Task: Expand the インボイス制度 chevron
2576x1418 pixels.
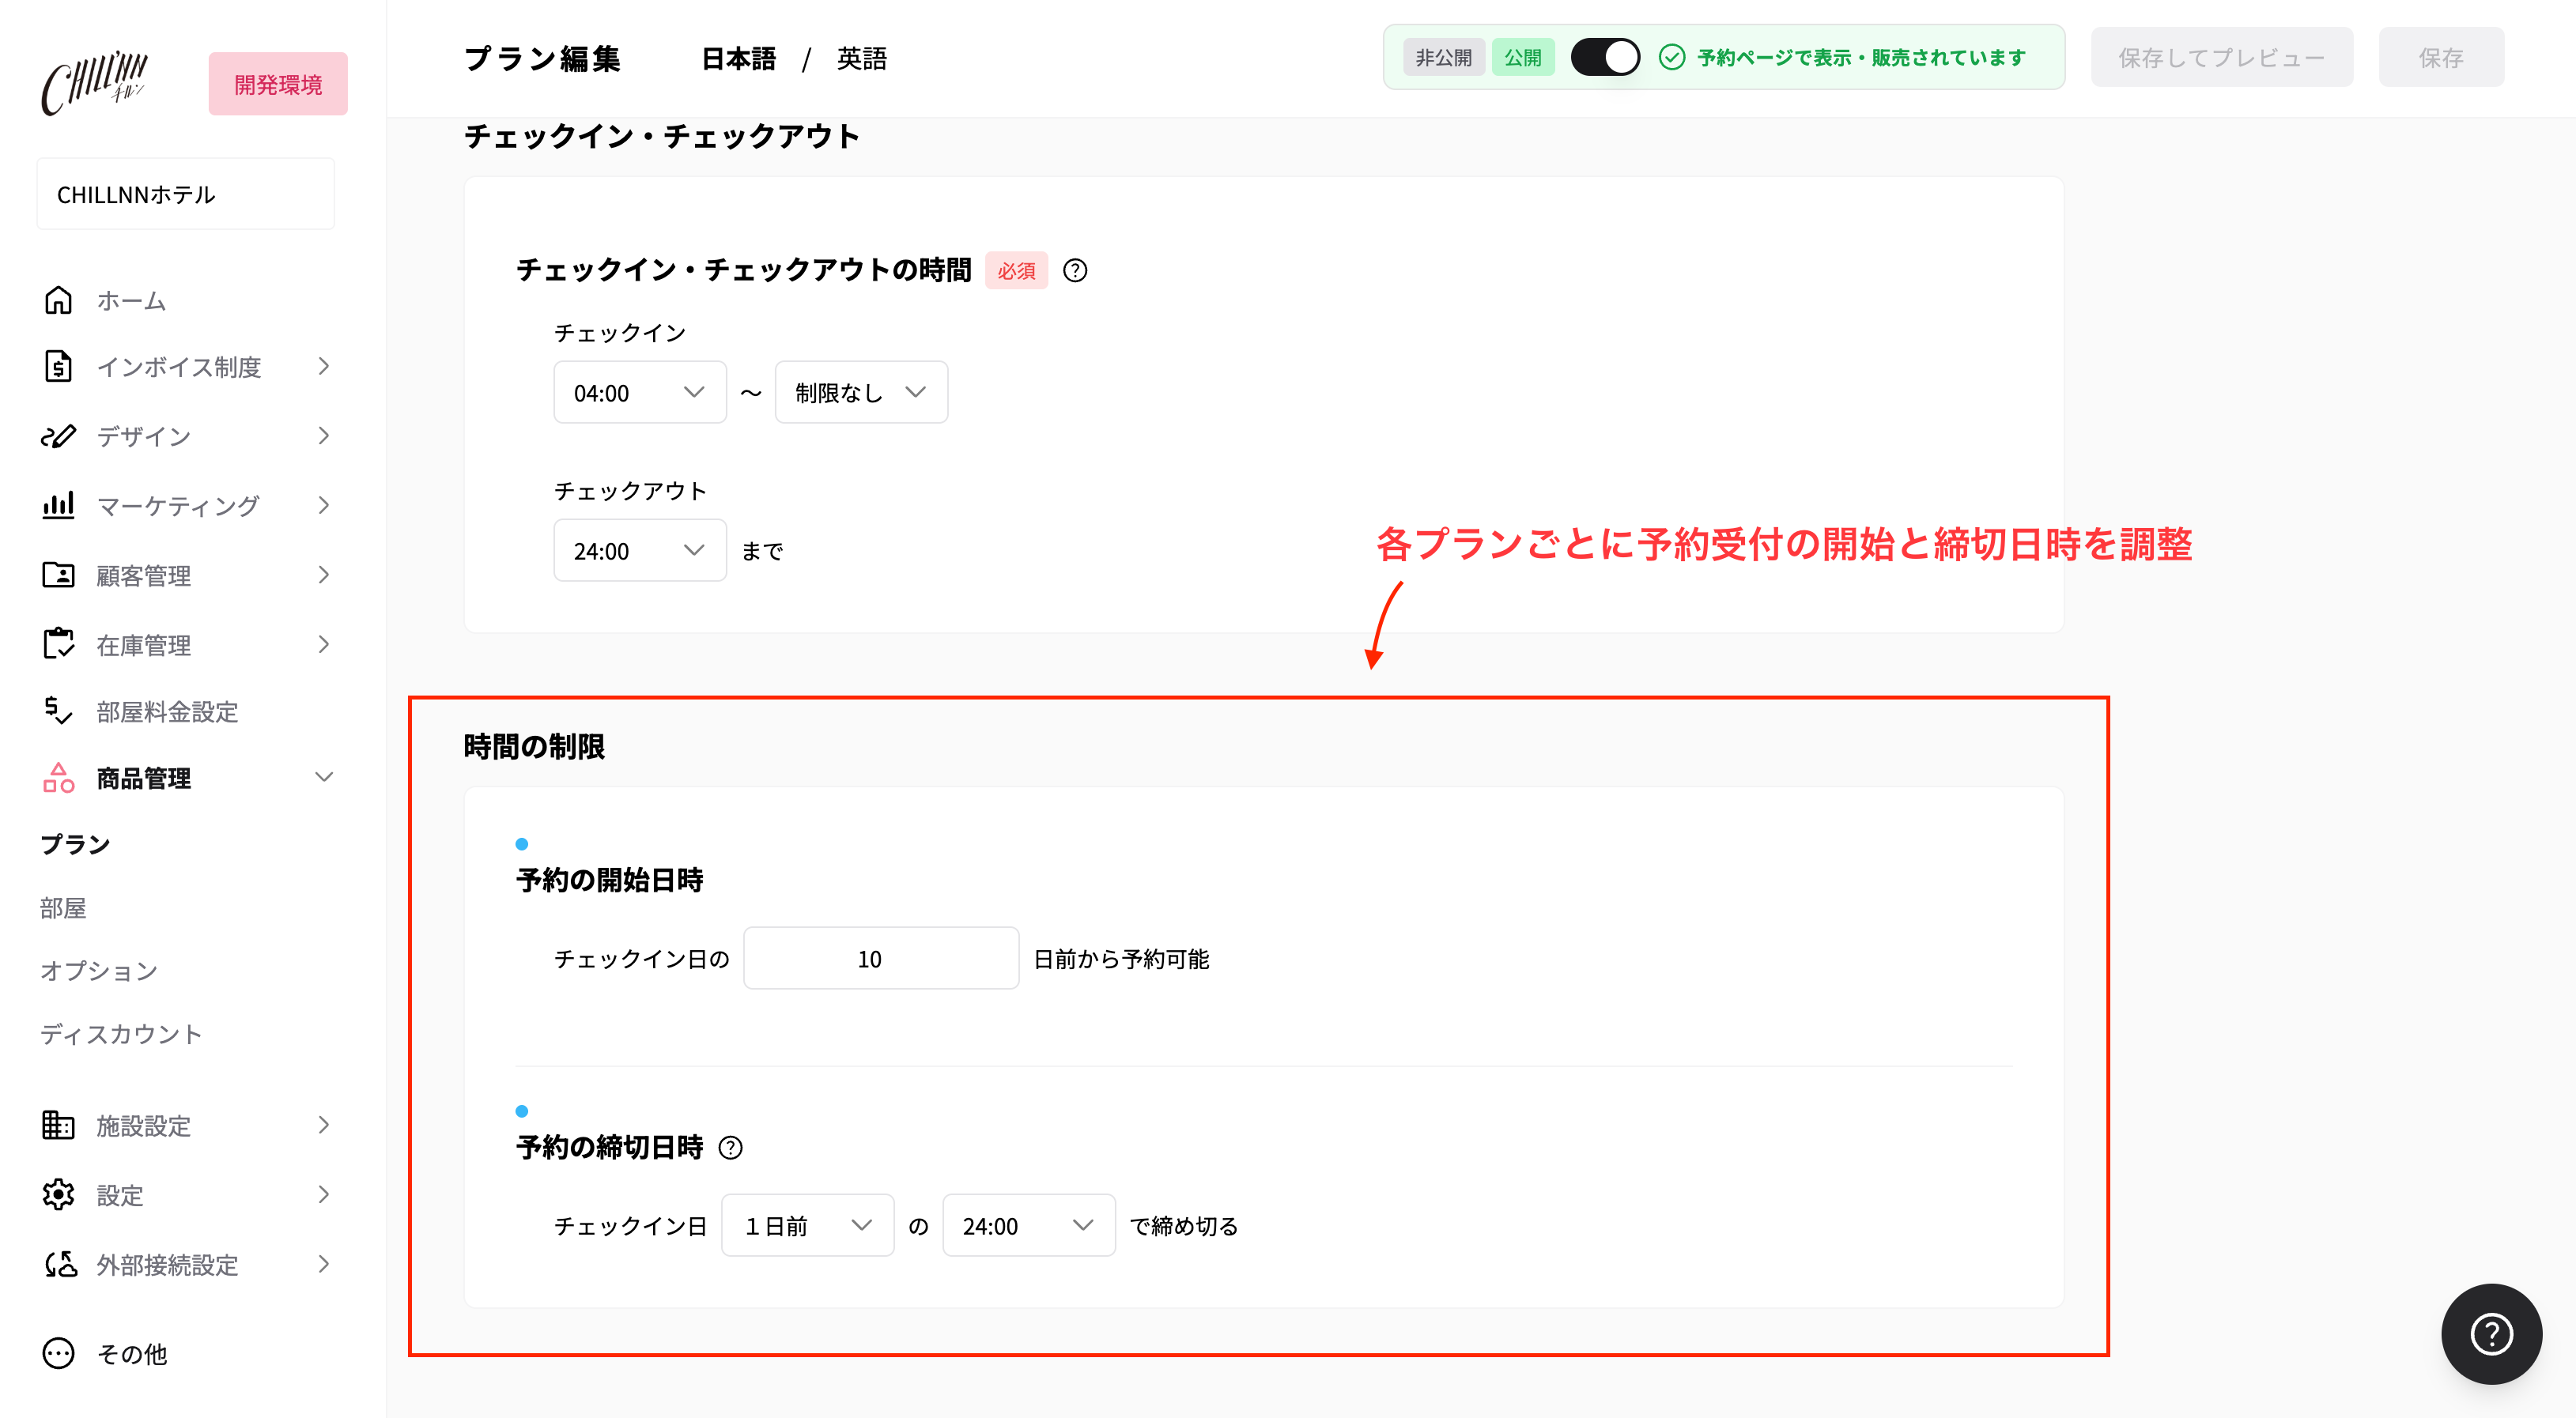Action: (x=324, y=366)
